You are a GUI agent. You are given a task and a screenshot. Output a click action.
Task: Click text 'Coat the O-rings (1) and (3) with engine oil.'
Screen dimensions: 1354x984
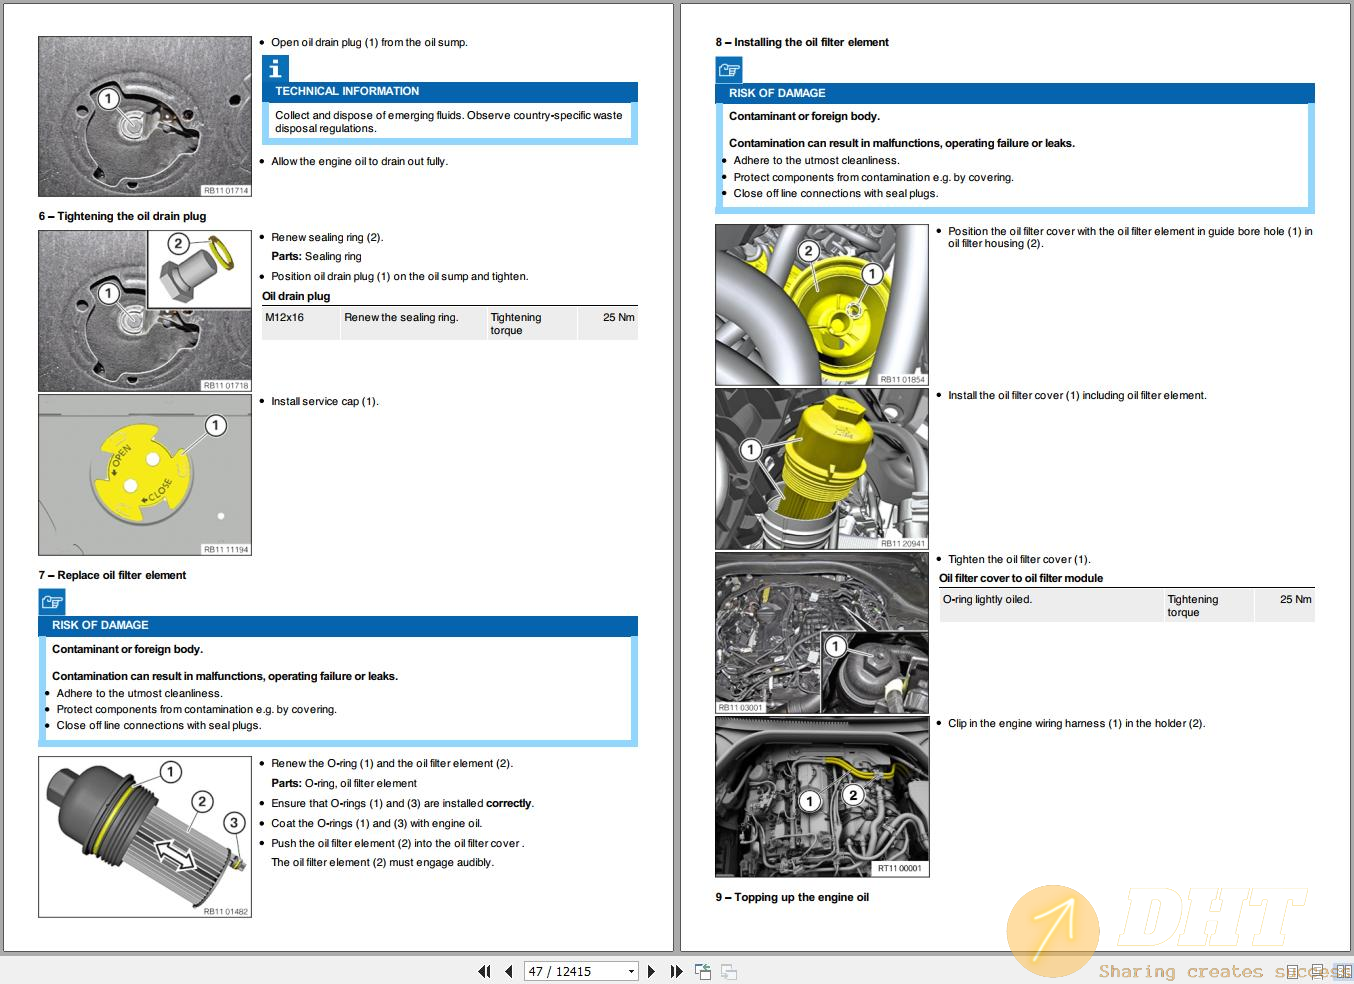(x=377, y=823)
